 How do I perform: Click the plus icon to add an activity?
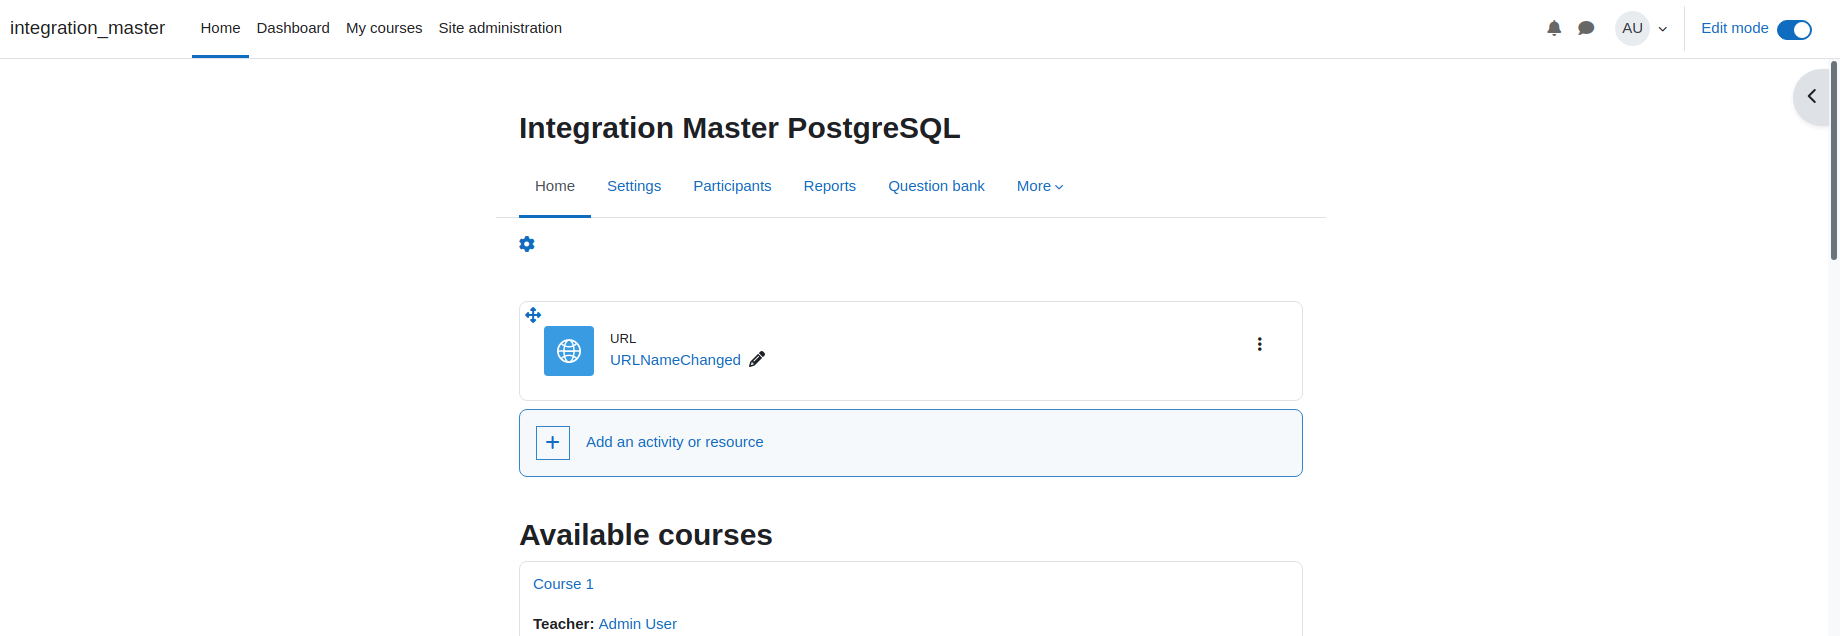[553, 443]
